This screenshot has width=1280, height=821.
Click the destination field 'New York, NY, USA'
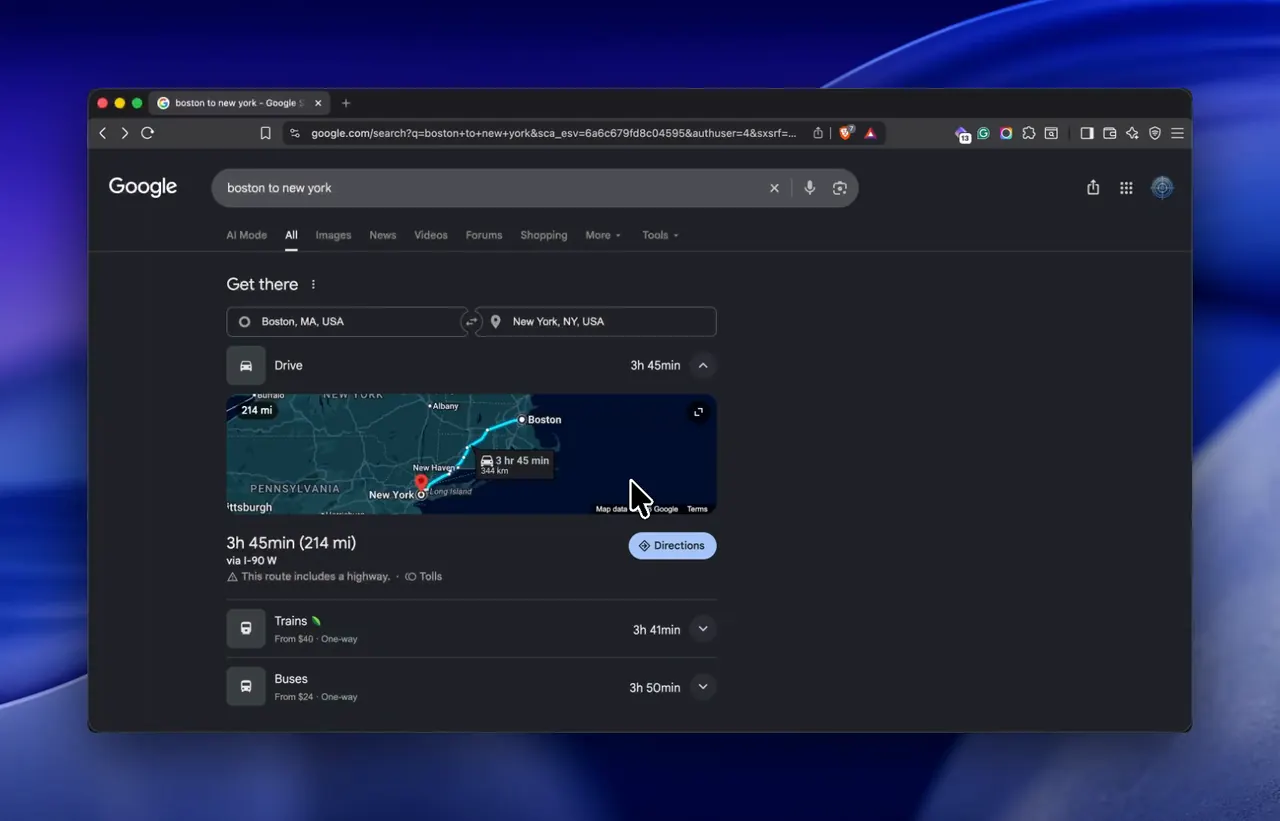[x=596, y=322]
